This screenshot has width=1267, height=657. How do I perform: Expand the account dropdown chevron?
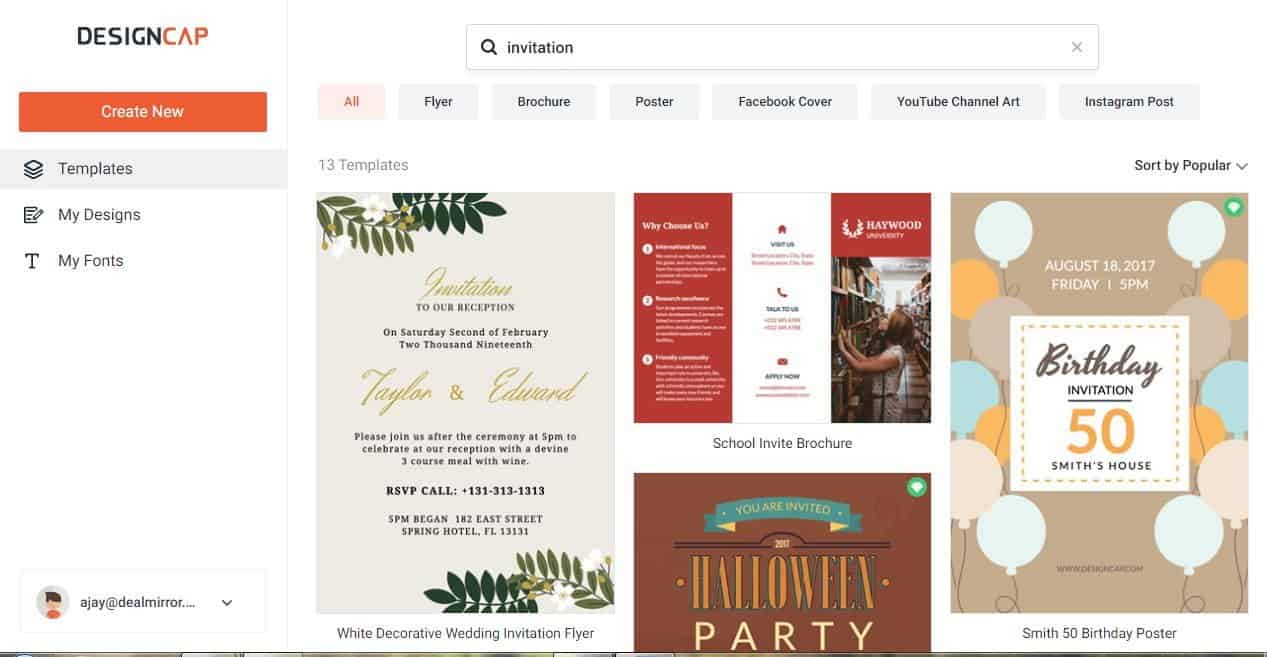[x=227, y=603]
